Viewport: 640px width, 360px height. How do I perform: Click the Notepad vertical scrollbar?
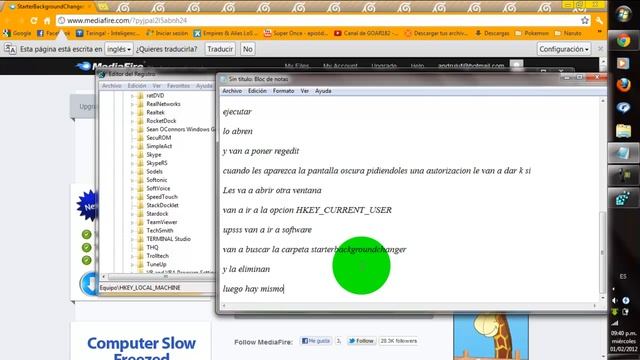click(602, 253)
